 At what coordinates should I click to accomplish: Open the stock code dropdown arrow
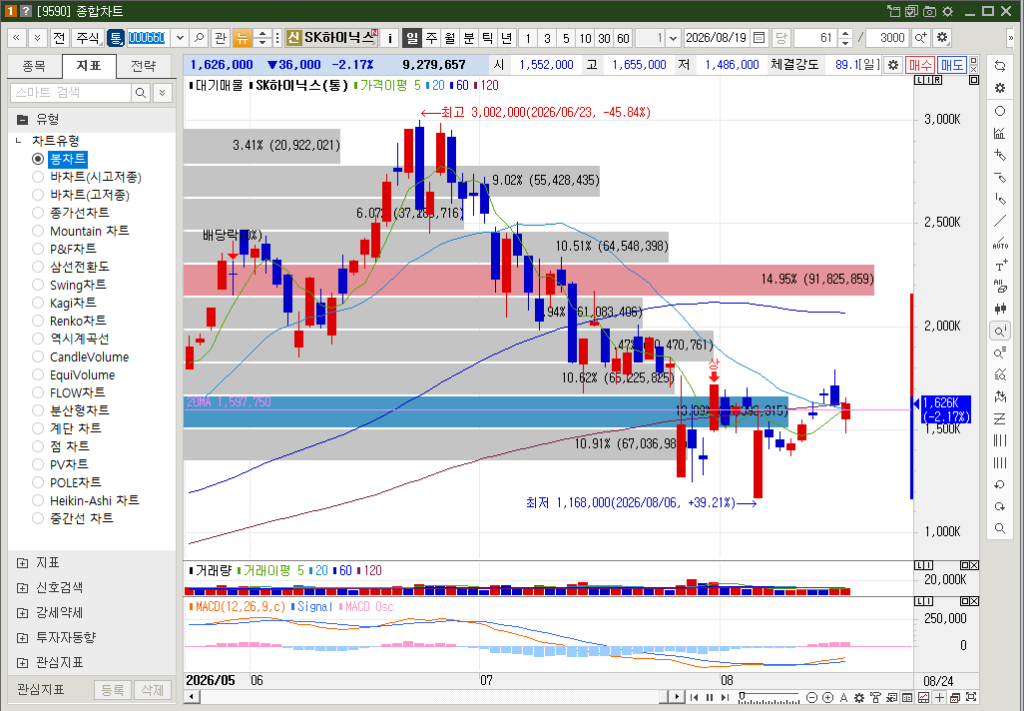click(x=180, y=38)
